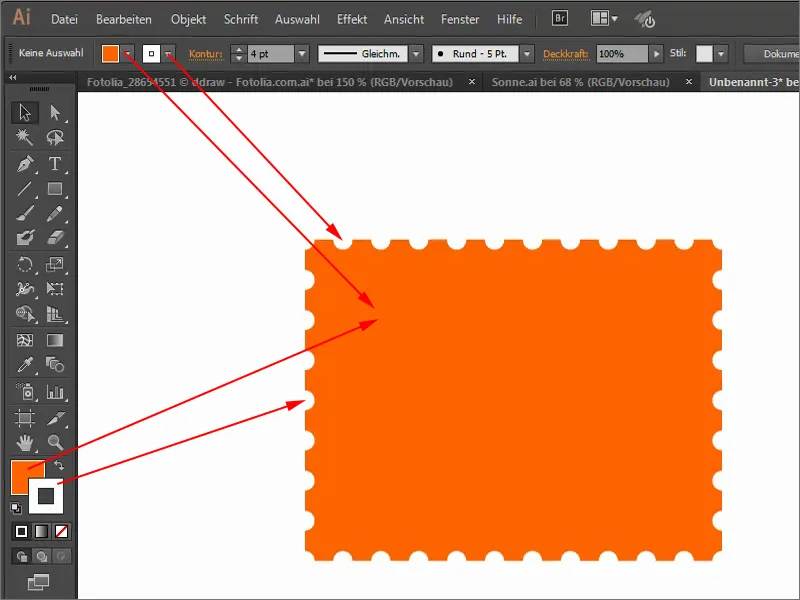Swap fill and stroke colors arrow
Image resolution: width=800 pixels, height=600 pixels.
[59, 465]
